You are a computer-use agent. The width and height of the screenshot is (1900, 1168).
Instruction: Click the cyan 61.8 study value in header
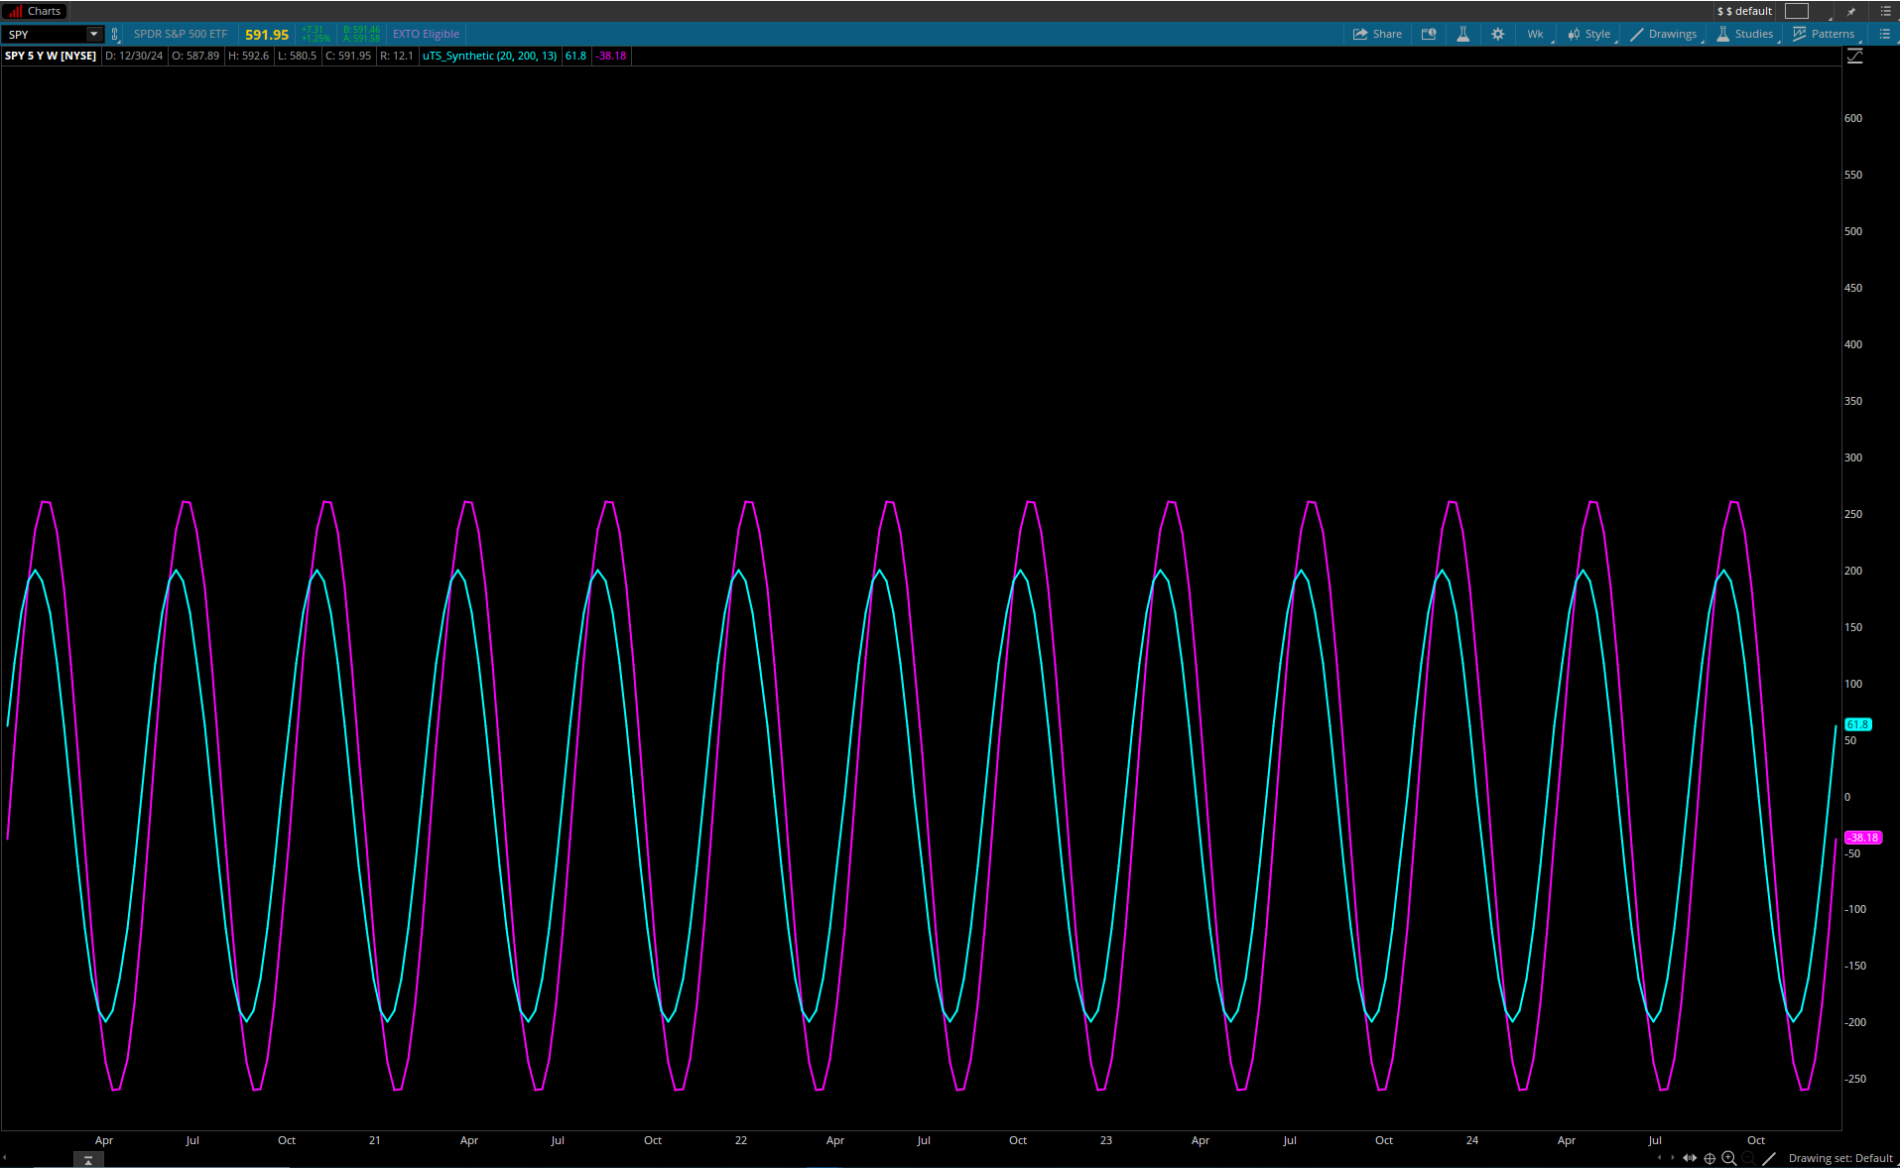(x=575, y=56)
